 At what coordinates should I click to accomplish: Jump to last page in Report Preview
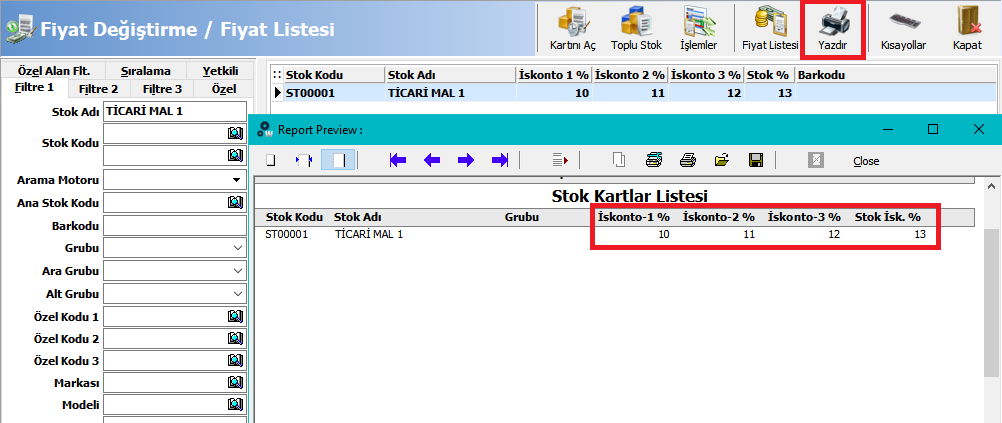[500, 160]
